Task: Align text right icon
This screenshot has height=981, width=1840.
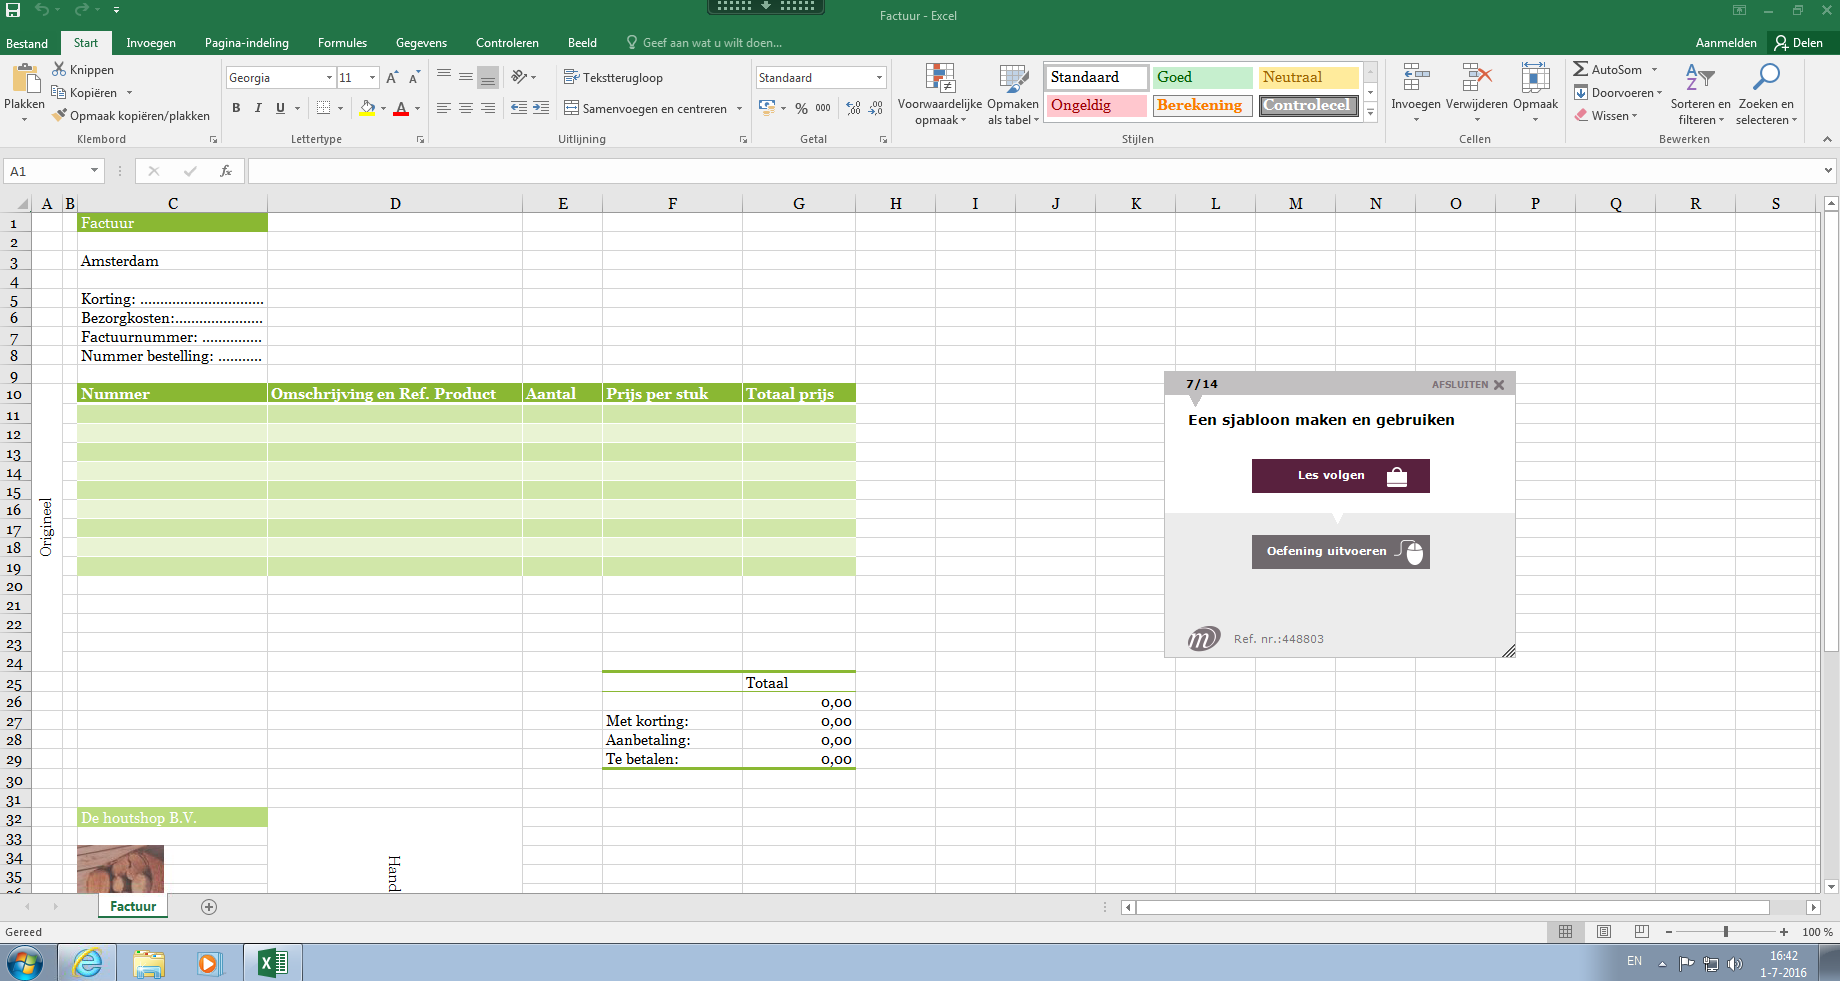Action: click(x=488, y=107)
